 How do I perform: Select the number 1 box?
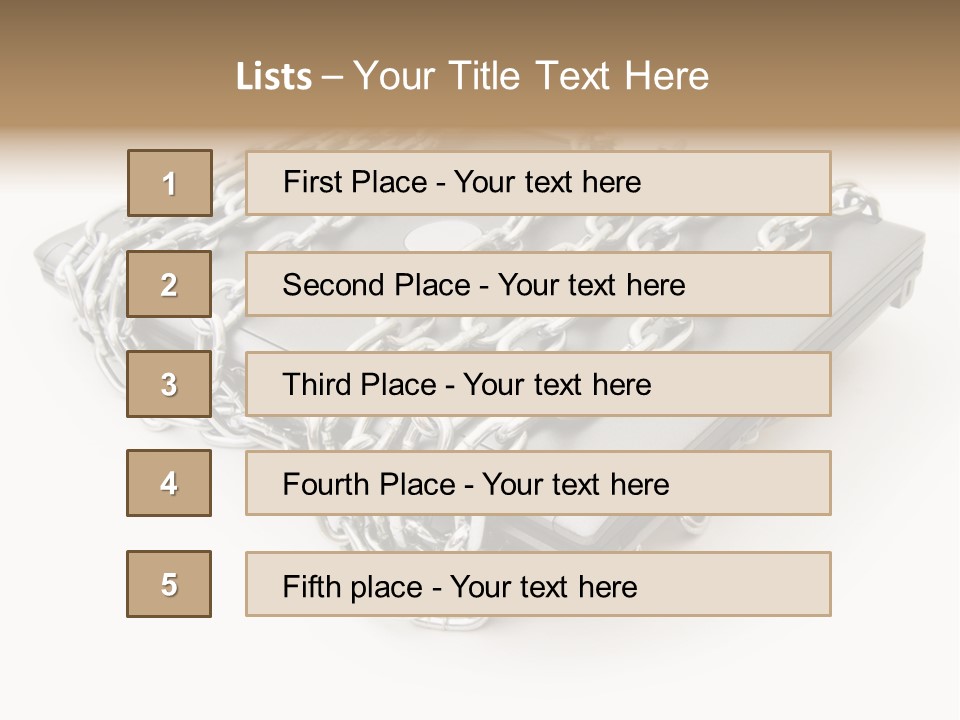click(170, 183)
